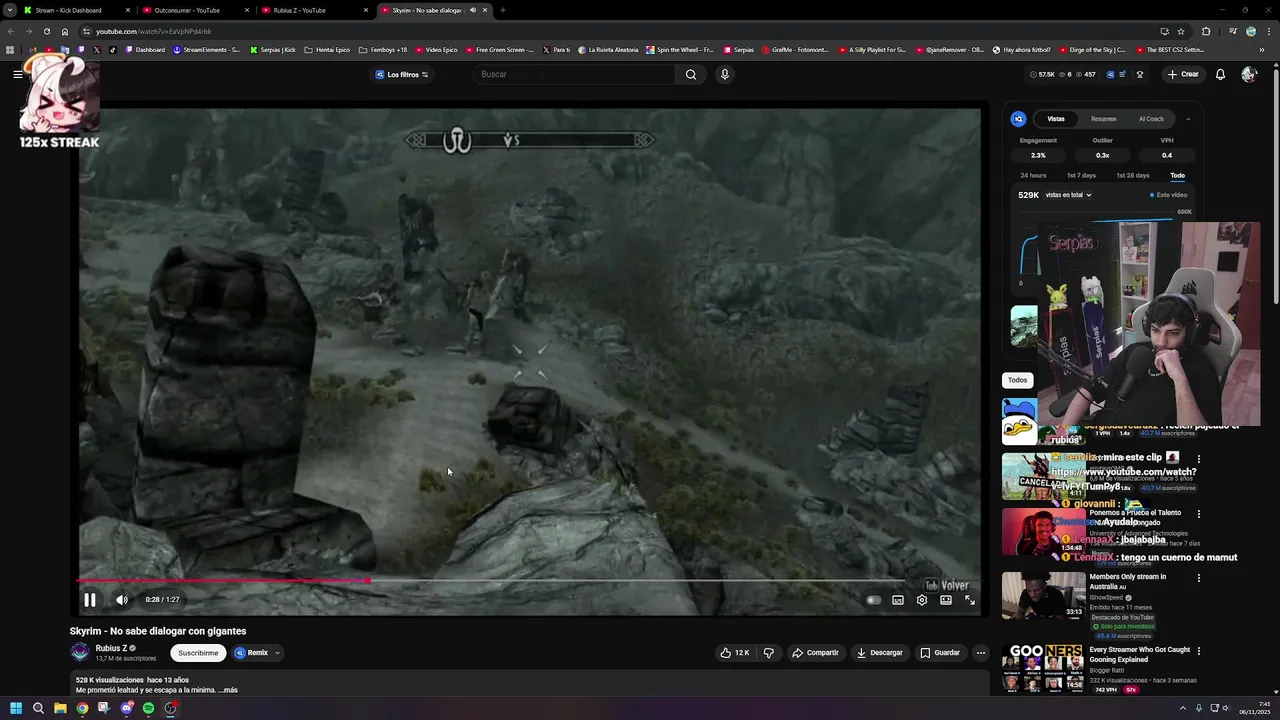Viewport: 1280px width, 720px height.
Task: Open a new browser tab
Action: [503, 10]
